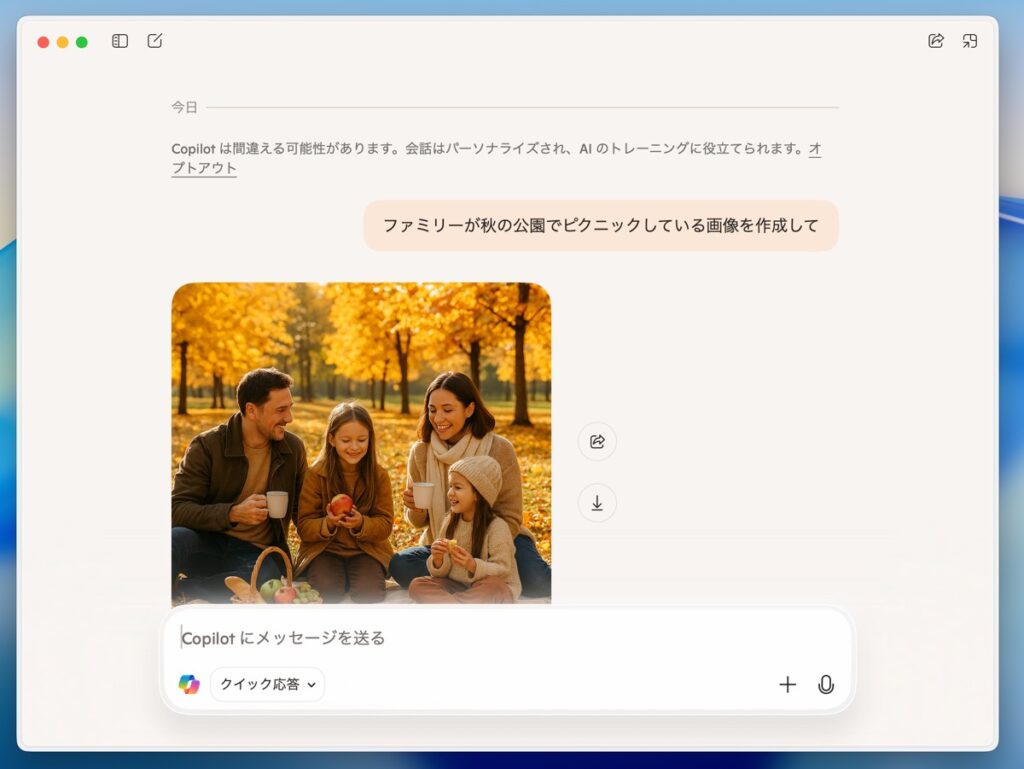Image resolution: width=1024 pixels, height=769 pixels.
Task: Share the conversation from the title bar
Action: click(x=936, y=41)
